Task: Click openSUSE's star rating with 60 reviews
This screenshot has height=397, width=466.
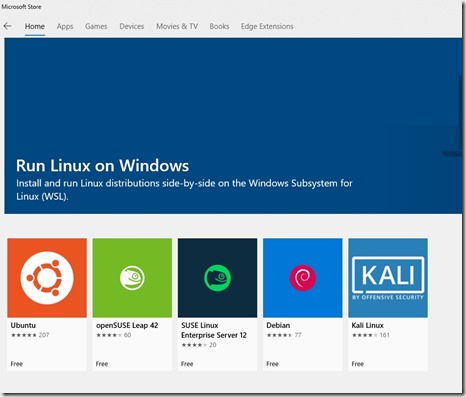Action: coord(114,335)
